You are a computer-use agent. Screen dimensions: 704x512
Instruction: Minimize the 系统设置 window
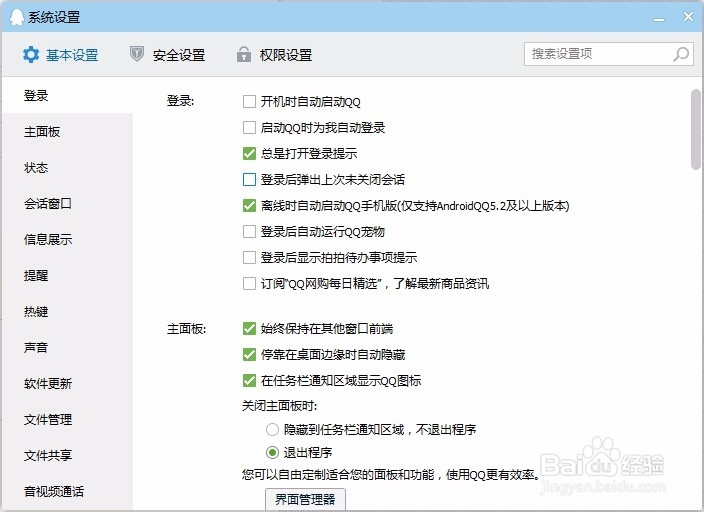659,19
